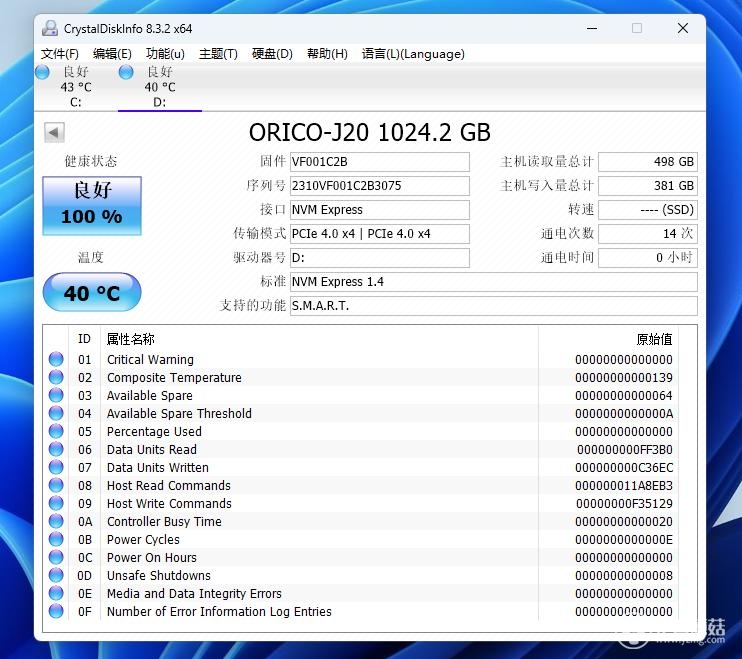Open the 语言(L)(Language) menu
The width and height of the screenshot is (742, 659).
click(413, 54)
